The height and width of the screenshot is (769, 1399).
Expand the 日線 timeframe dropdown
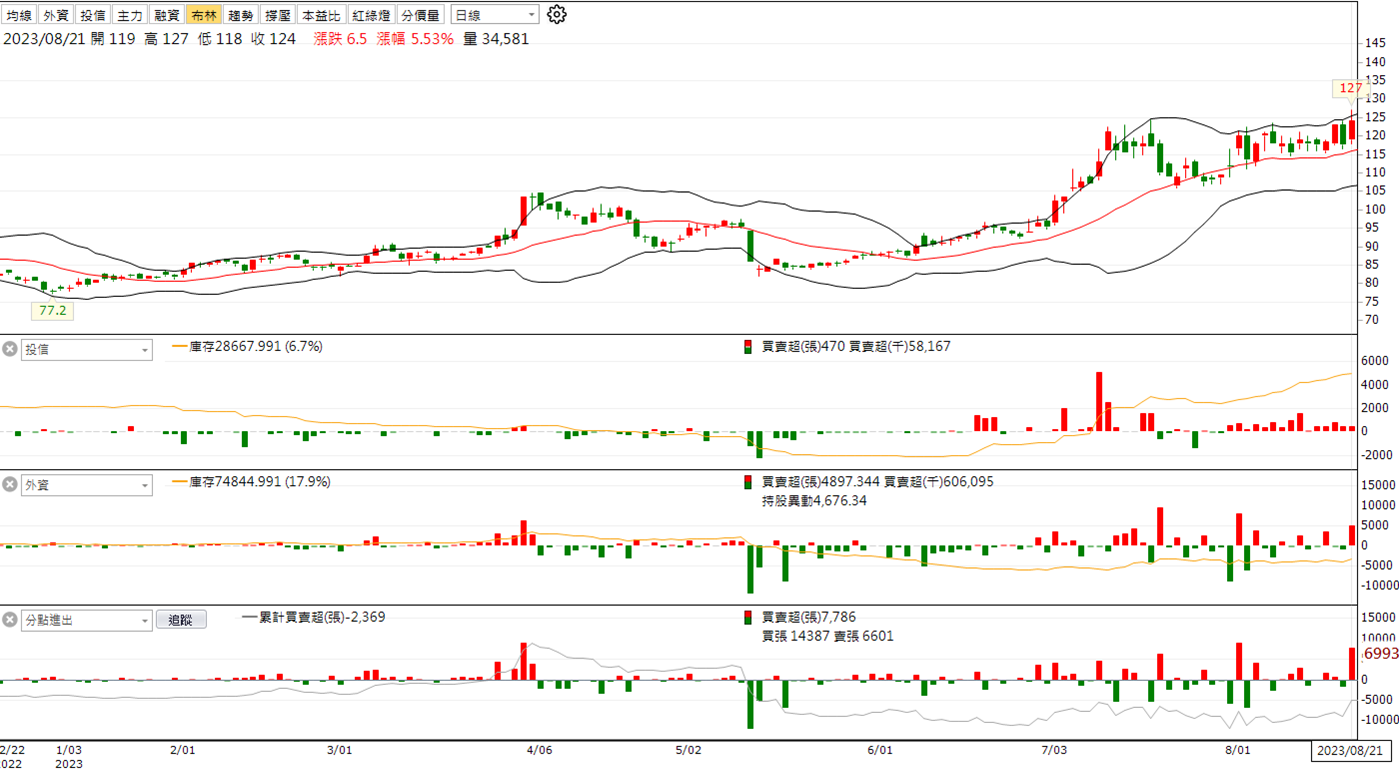495,15
